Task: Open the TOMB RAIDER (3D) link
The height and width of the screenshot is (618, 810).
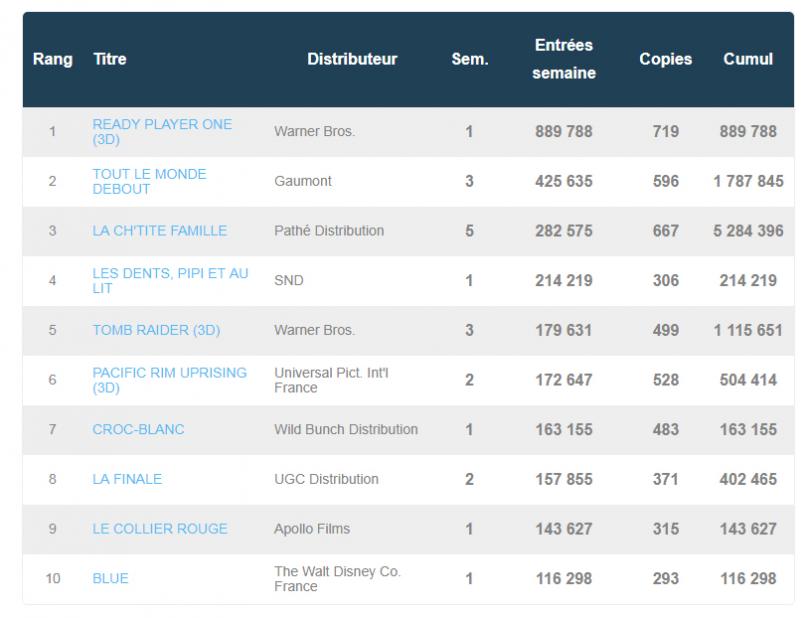Action: [156, 330]
